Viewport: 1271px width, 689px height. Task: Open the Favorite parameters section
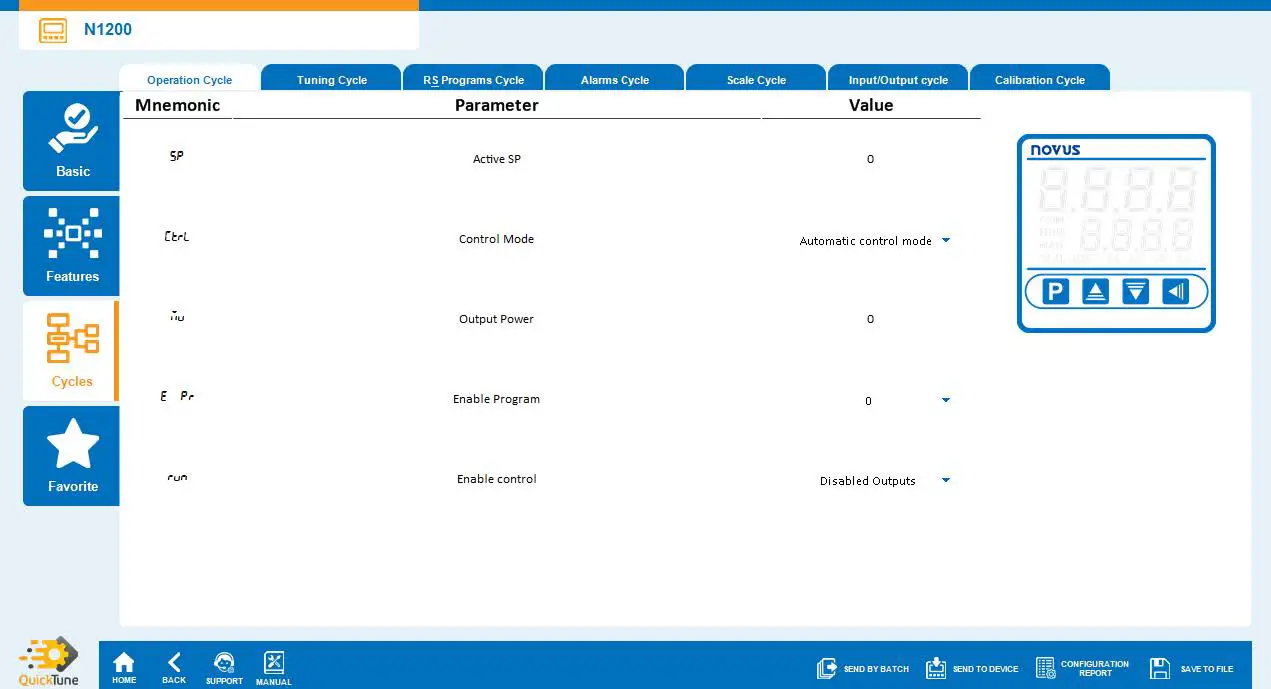(x=71, y=455)
